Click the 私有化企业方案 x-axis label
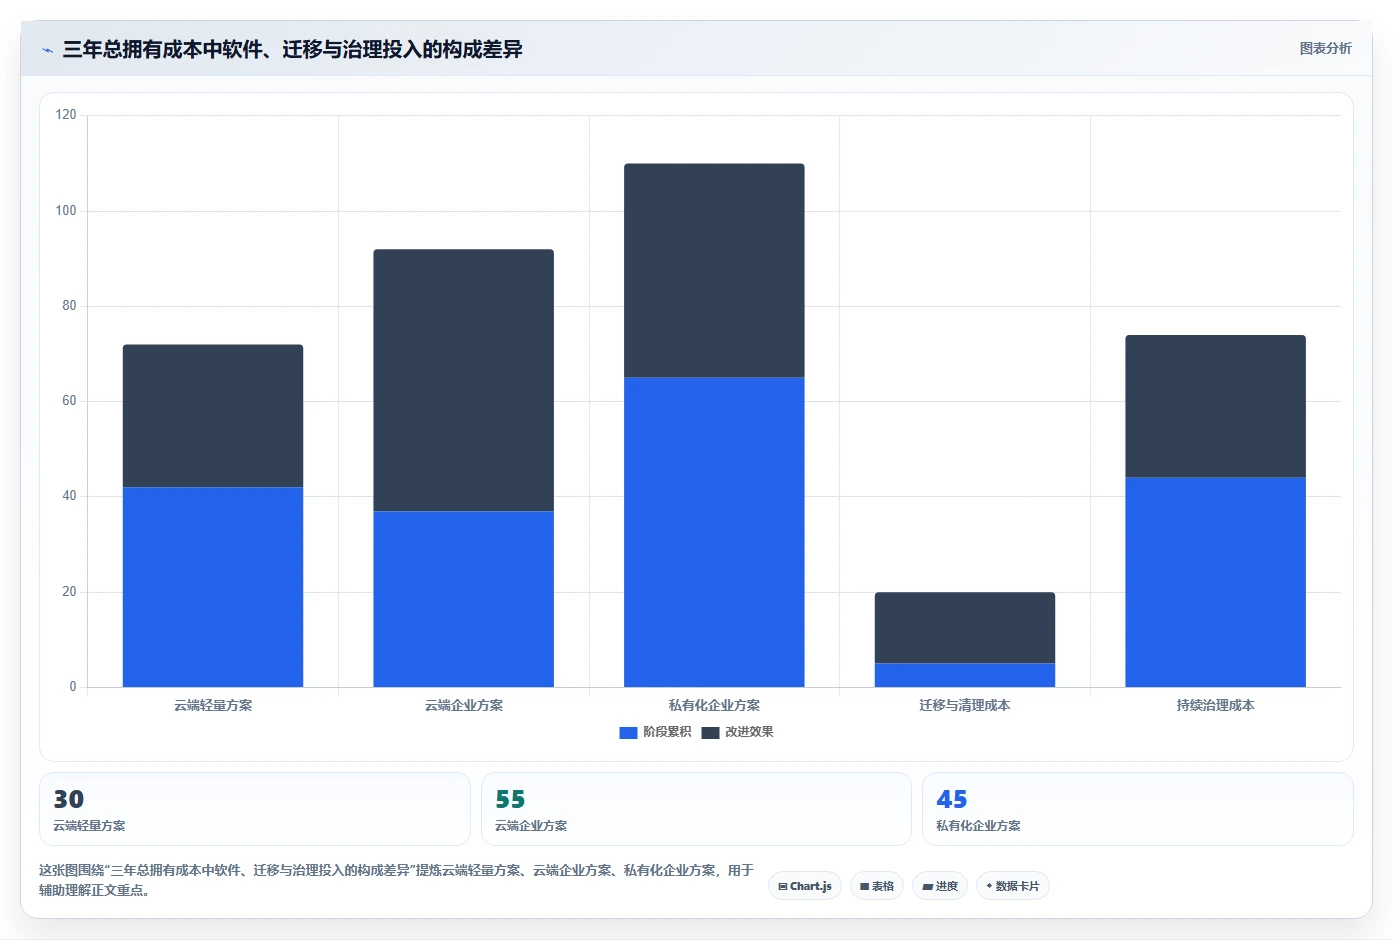 coord(714,705)
